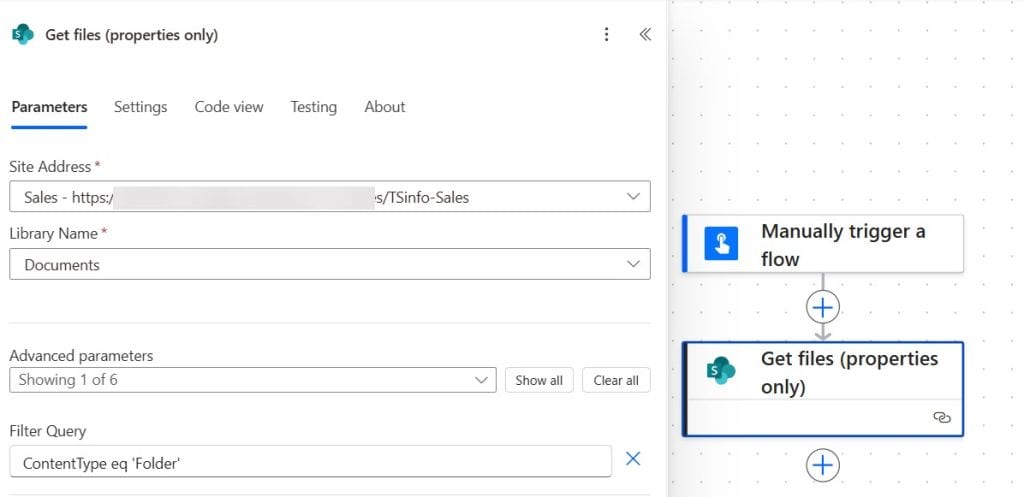
Task: Click the panel title Get files (properties only)
Action: click(131, 35)
